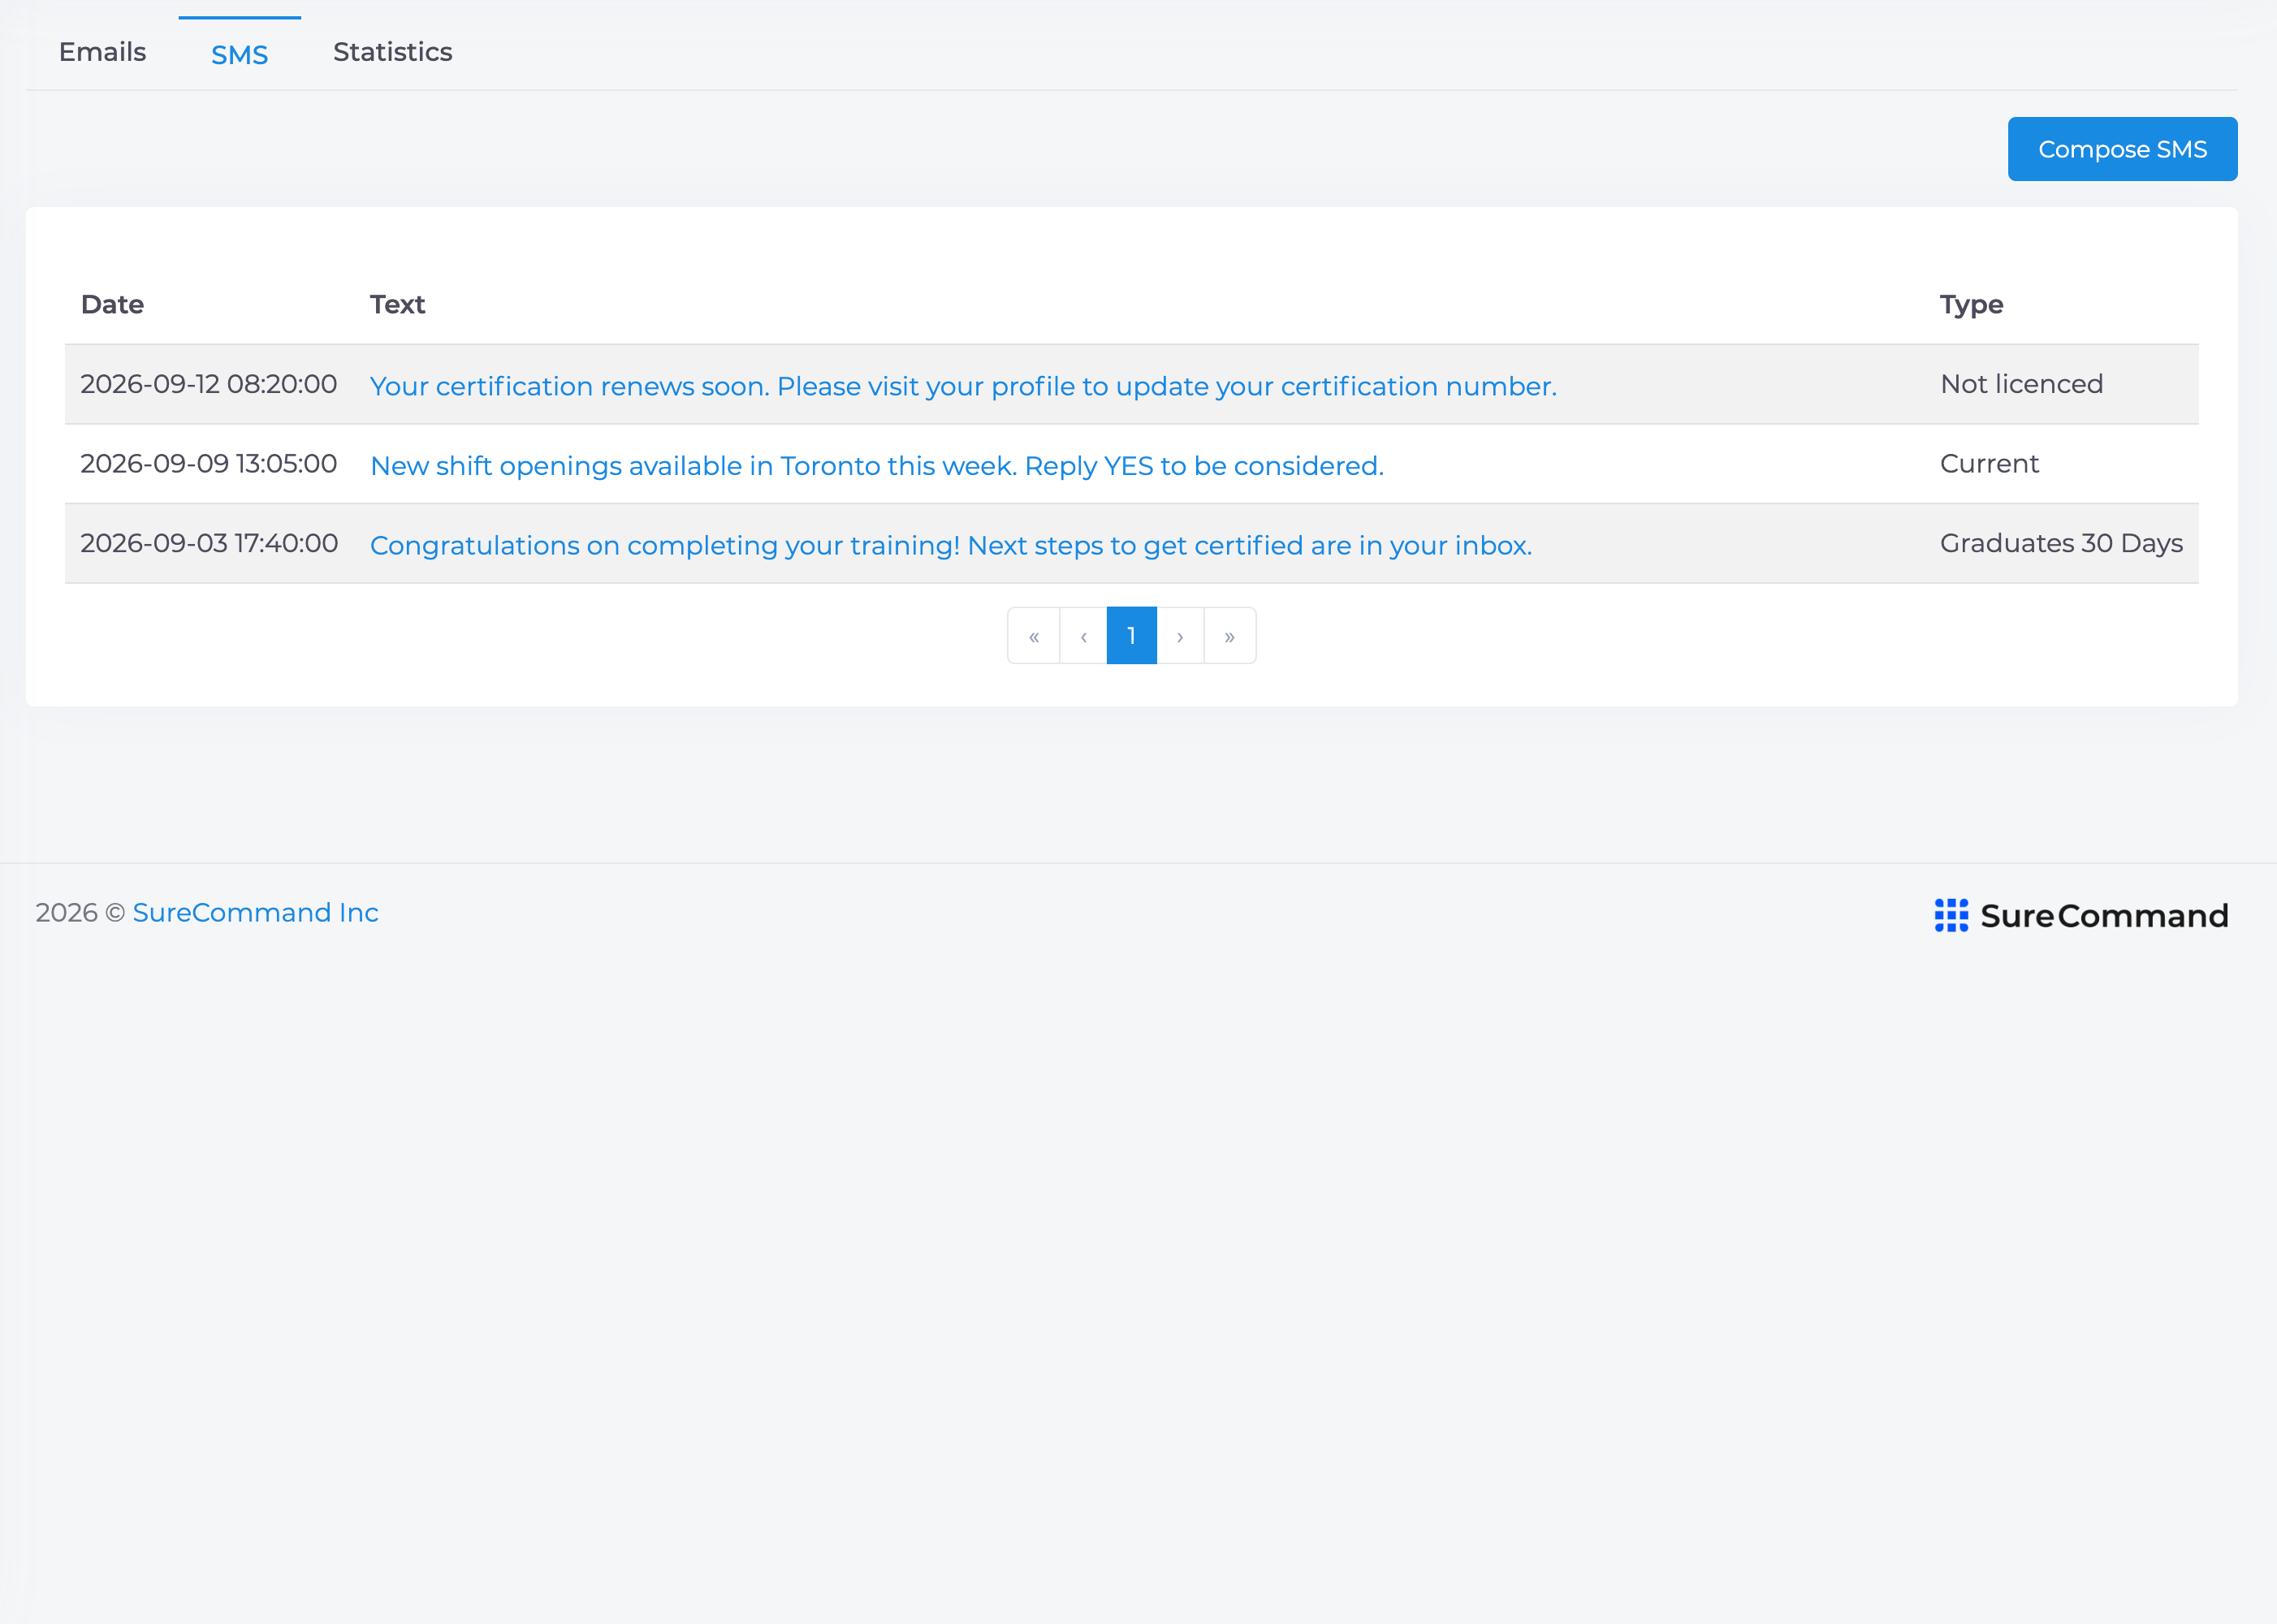
Task: Go to next page with single-right arrow
Action: pos(1180,636)
